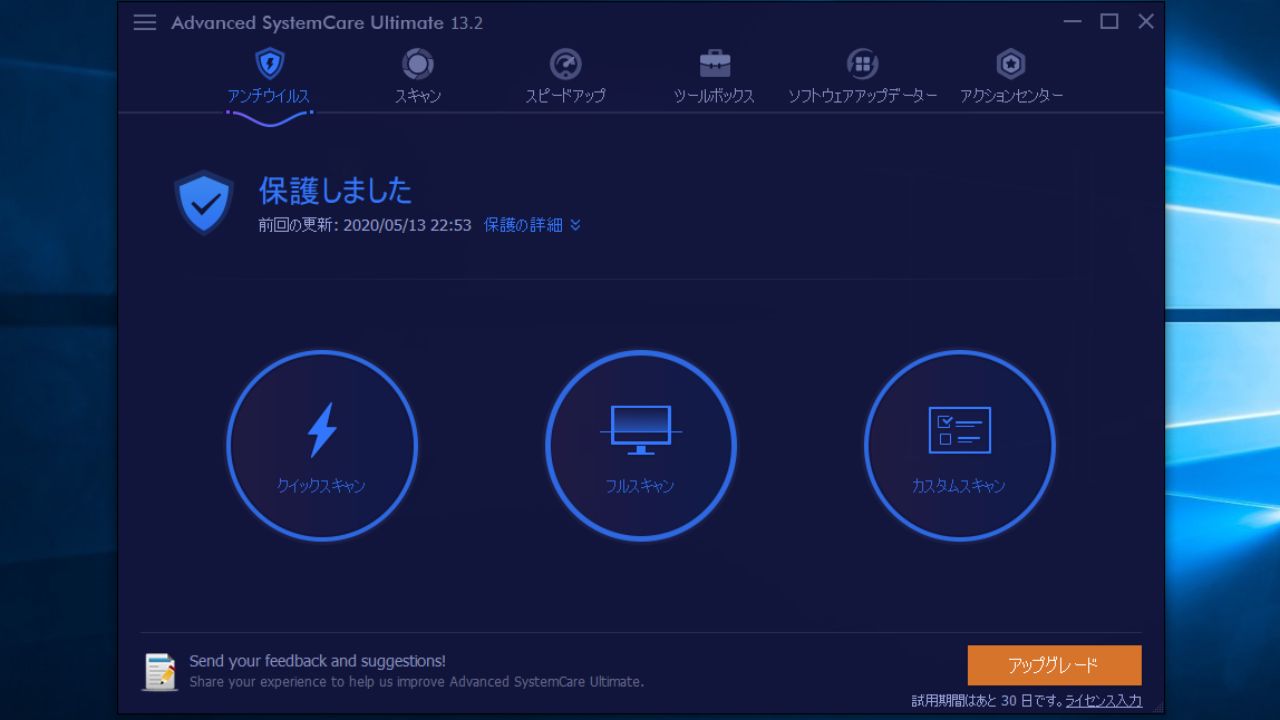Switch to the アンチウイルス tab

coord(269,97)
